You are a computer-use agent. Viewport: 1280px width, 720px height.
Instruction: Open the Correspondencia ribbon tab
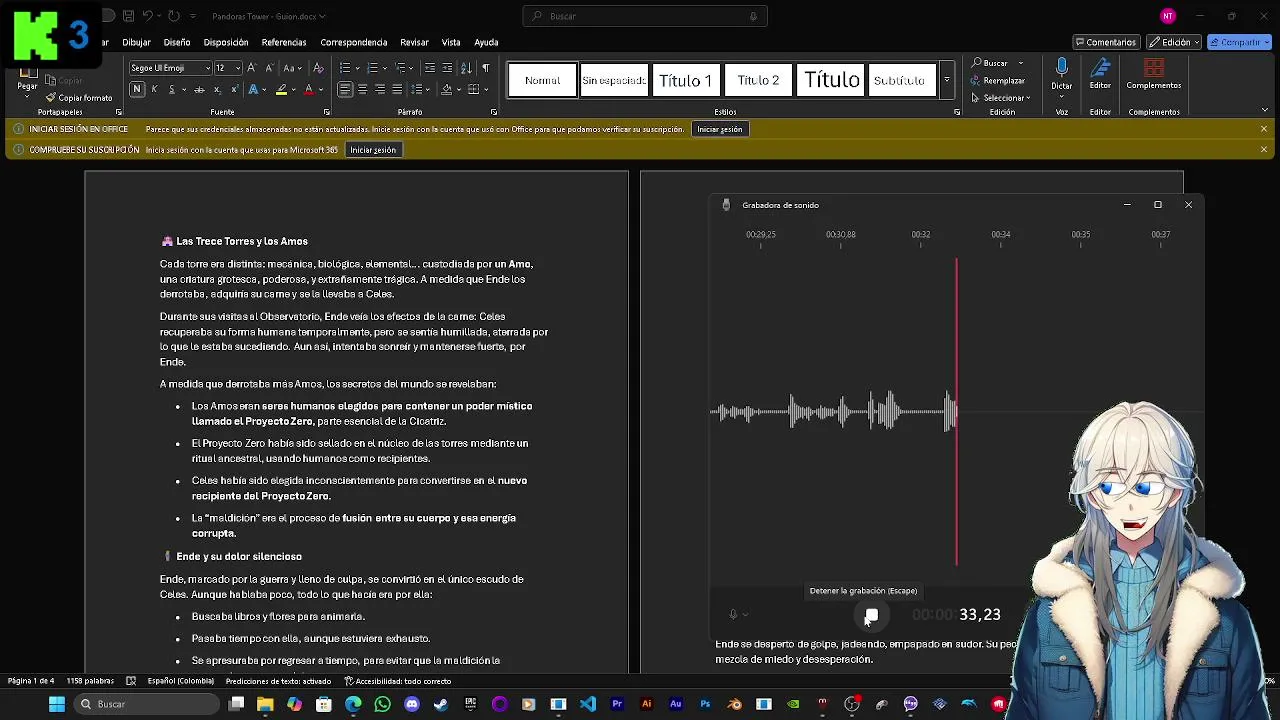tap(354, 42)
